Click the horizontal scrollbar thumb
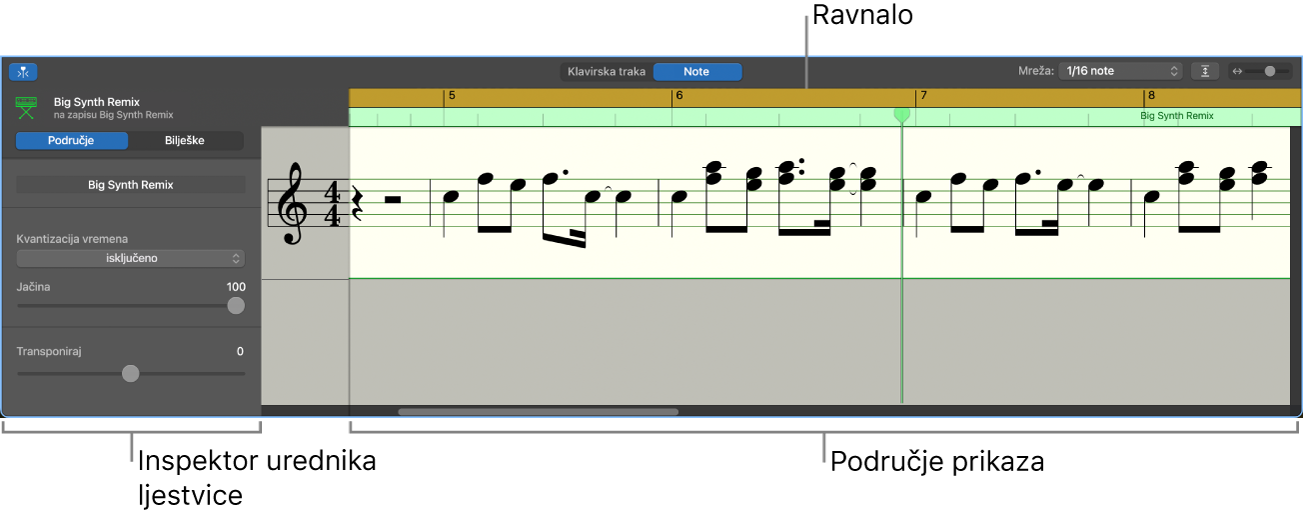The width and height of the screenshot is (1303, 519). [538, 411]
